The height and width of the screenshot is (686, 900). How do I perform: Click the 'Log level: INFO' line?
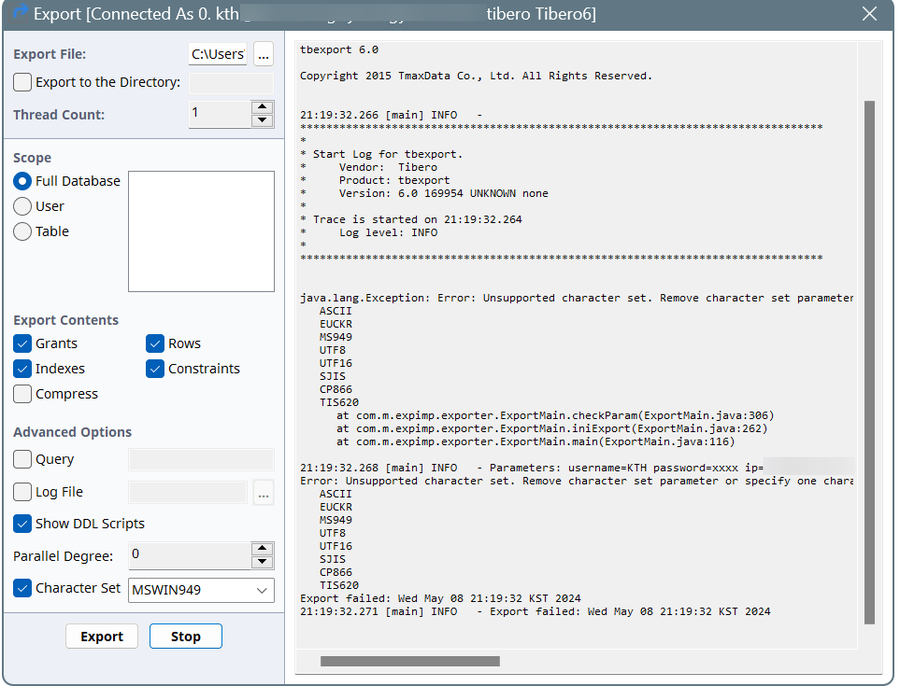388,232
